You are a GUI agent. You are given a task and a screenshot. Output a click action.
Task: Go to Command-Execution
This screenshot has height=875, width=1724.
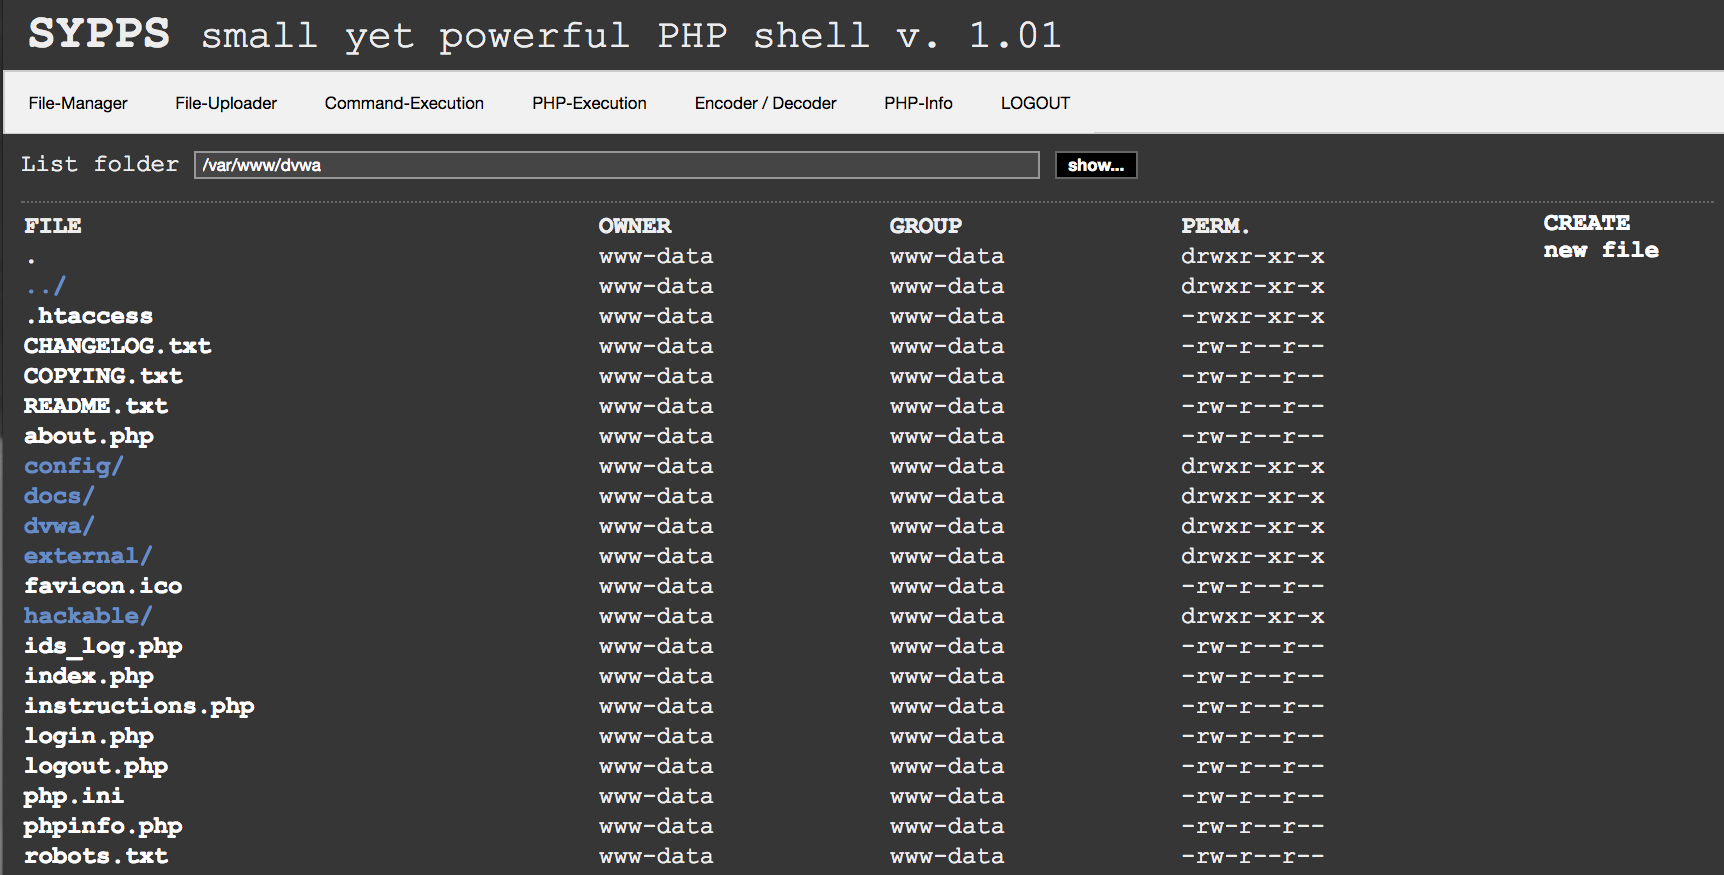[x=404, y=103]
